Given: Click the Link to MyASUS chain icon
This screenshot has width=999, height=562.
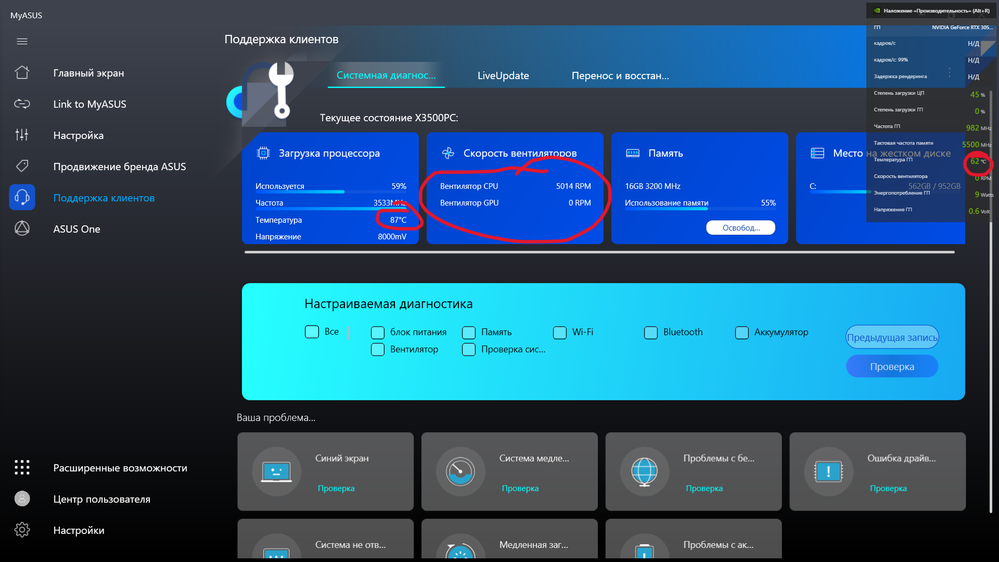Looking at the screenshot, I should coord(22,104).
